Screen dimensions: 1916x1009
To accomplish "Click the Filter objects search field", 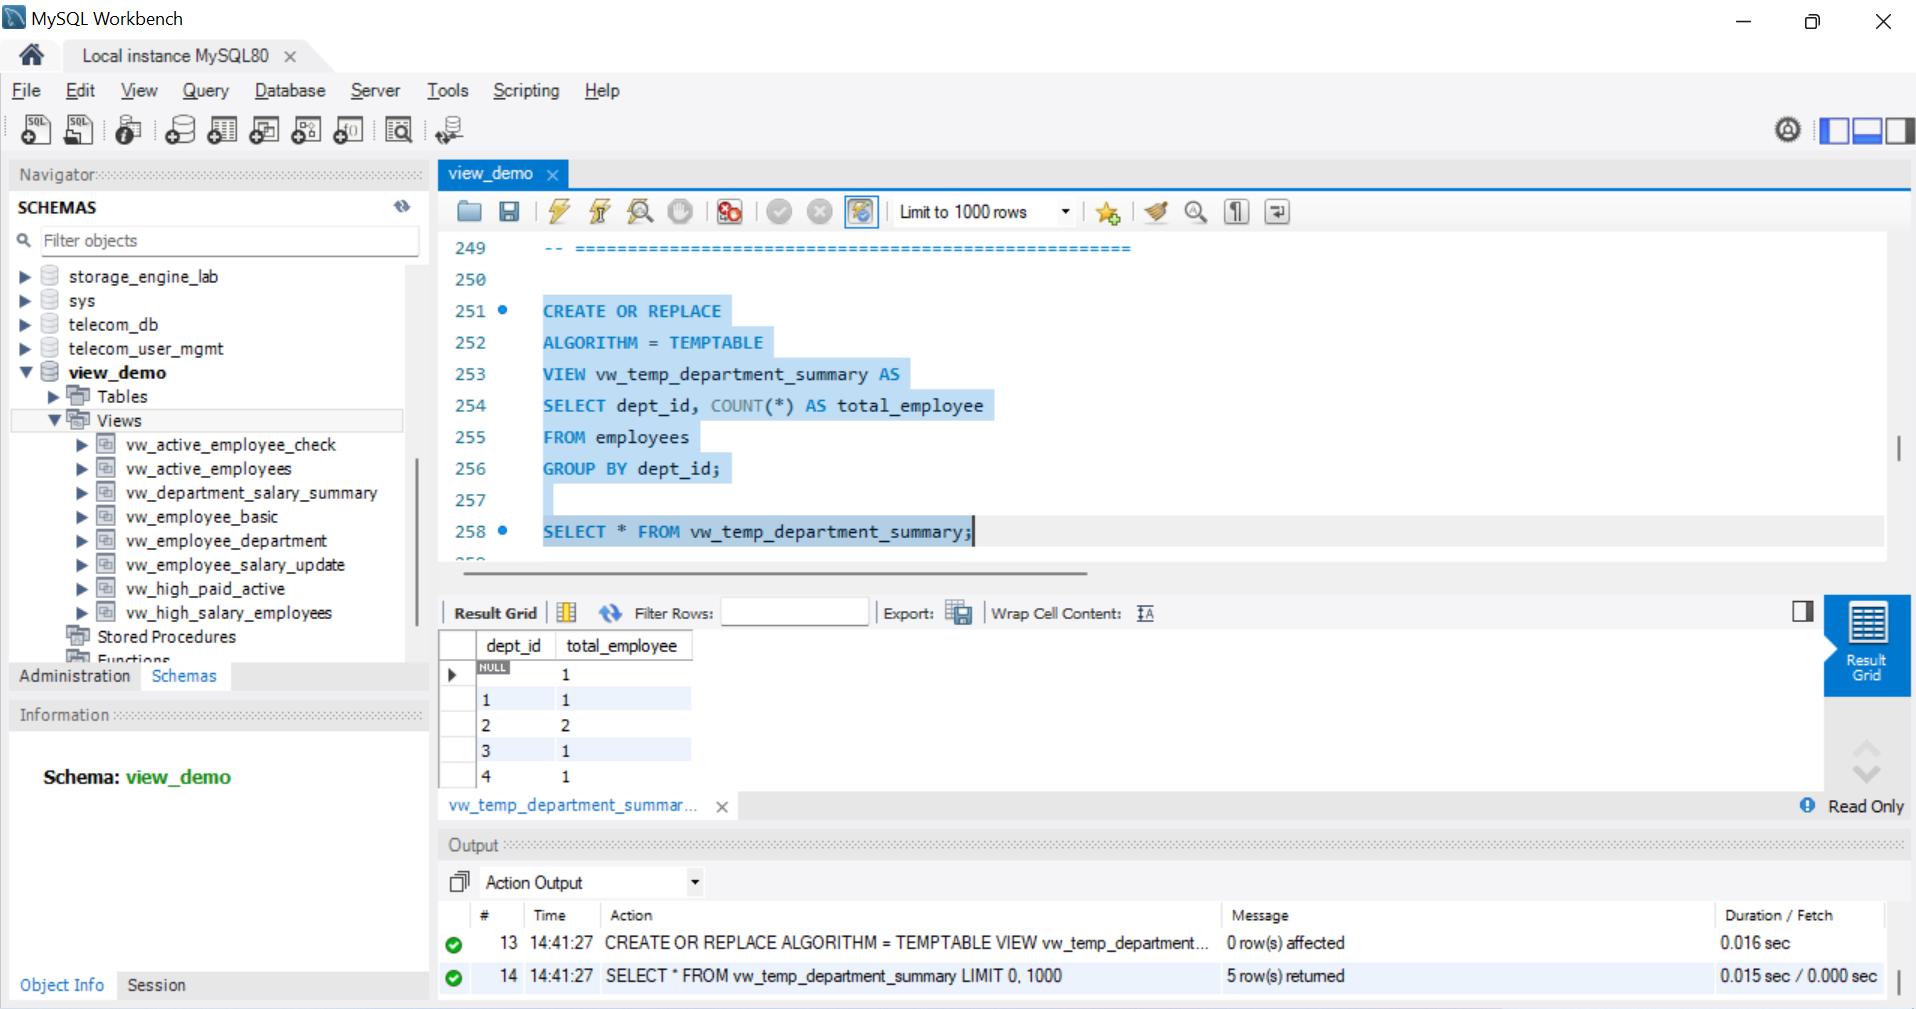I will point(229,241).
